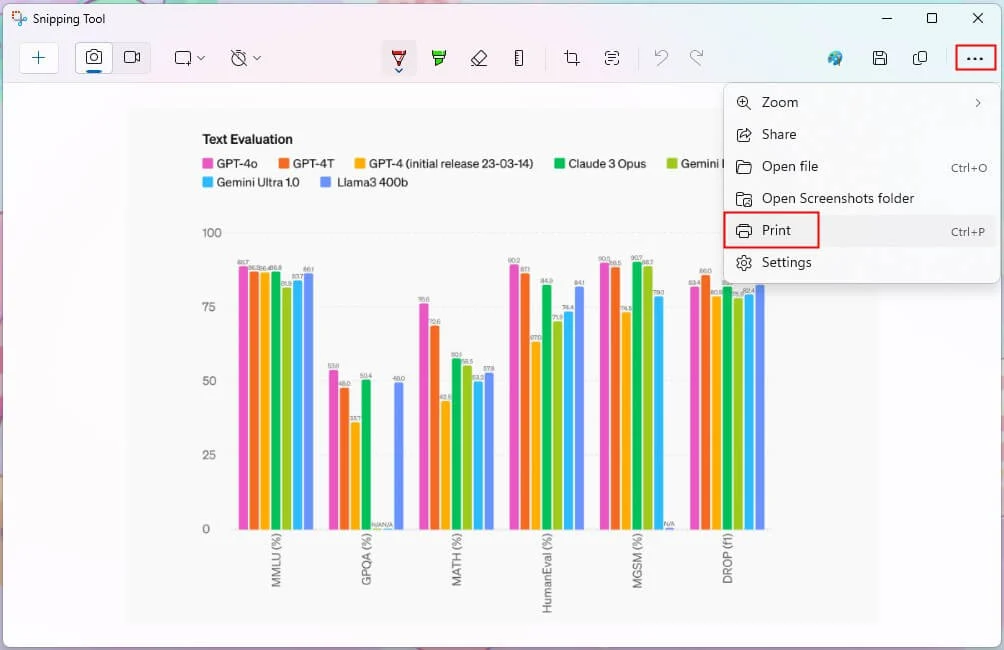Click the Text Evaluation chart title
The height and width of the screenshot is (650, 1004).
[247, 139]
